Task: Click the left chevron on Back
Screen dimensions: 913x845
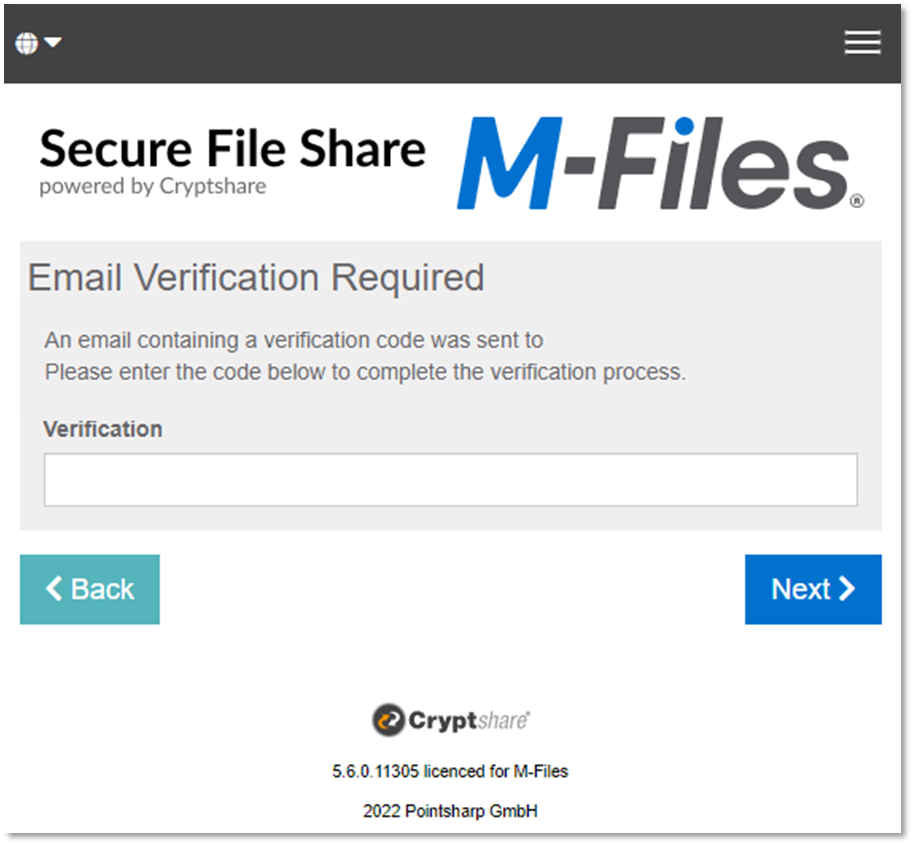Action: click(54, 589)
